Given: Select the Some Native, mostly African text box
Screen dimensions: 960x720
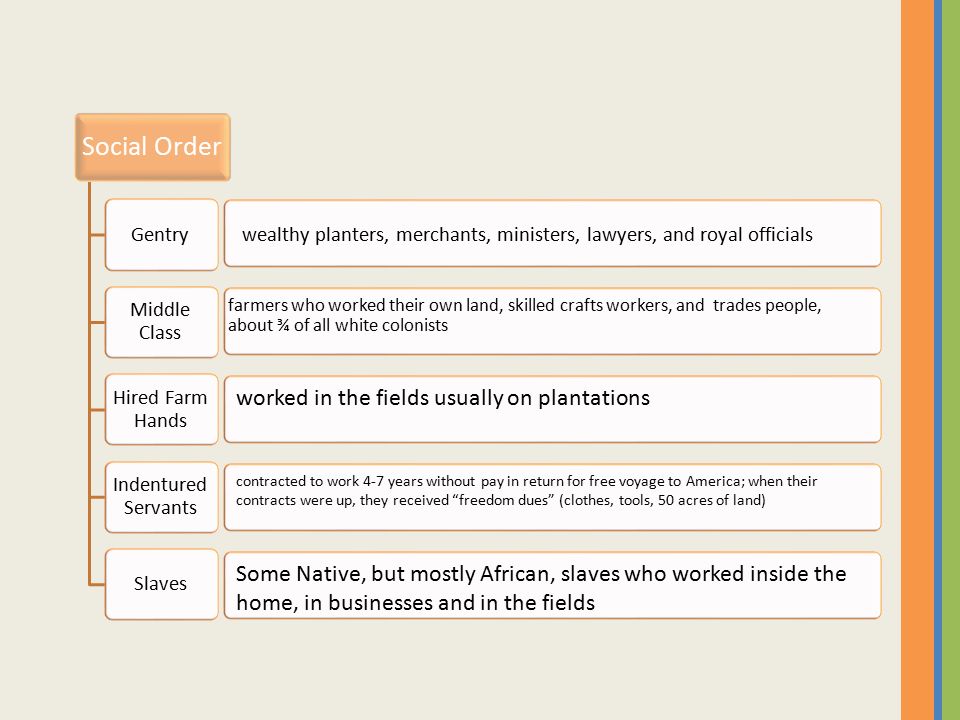Looking at the screenshot, I should (x=552, y=585).
